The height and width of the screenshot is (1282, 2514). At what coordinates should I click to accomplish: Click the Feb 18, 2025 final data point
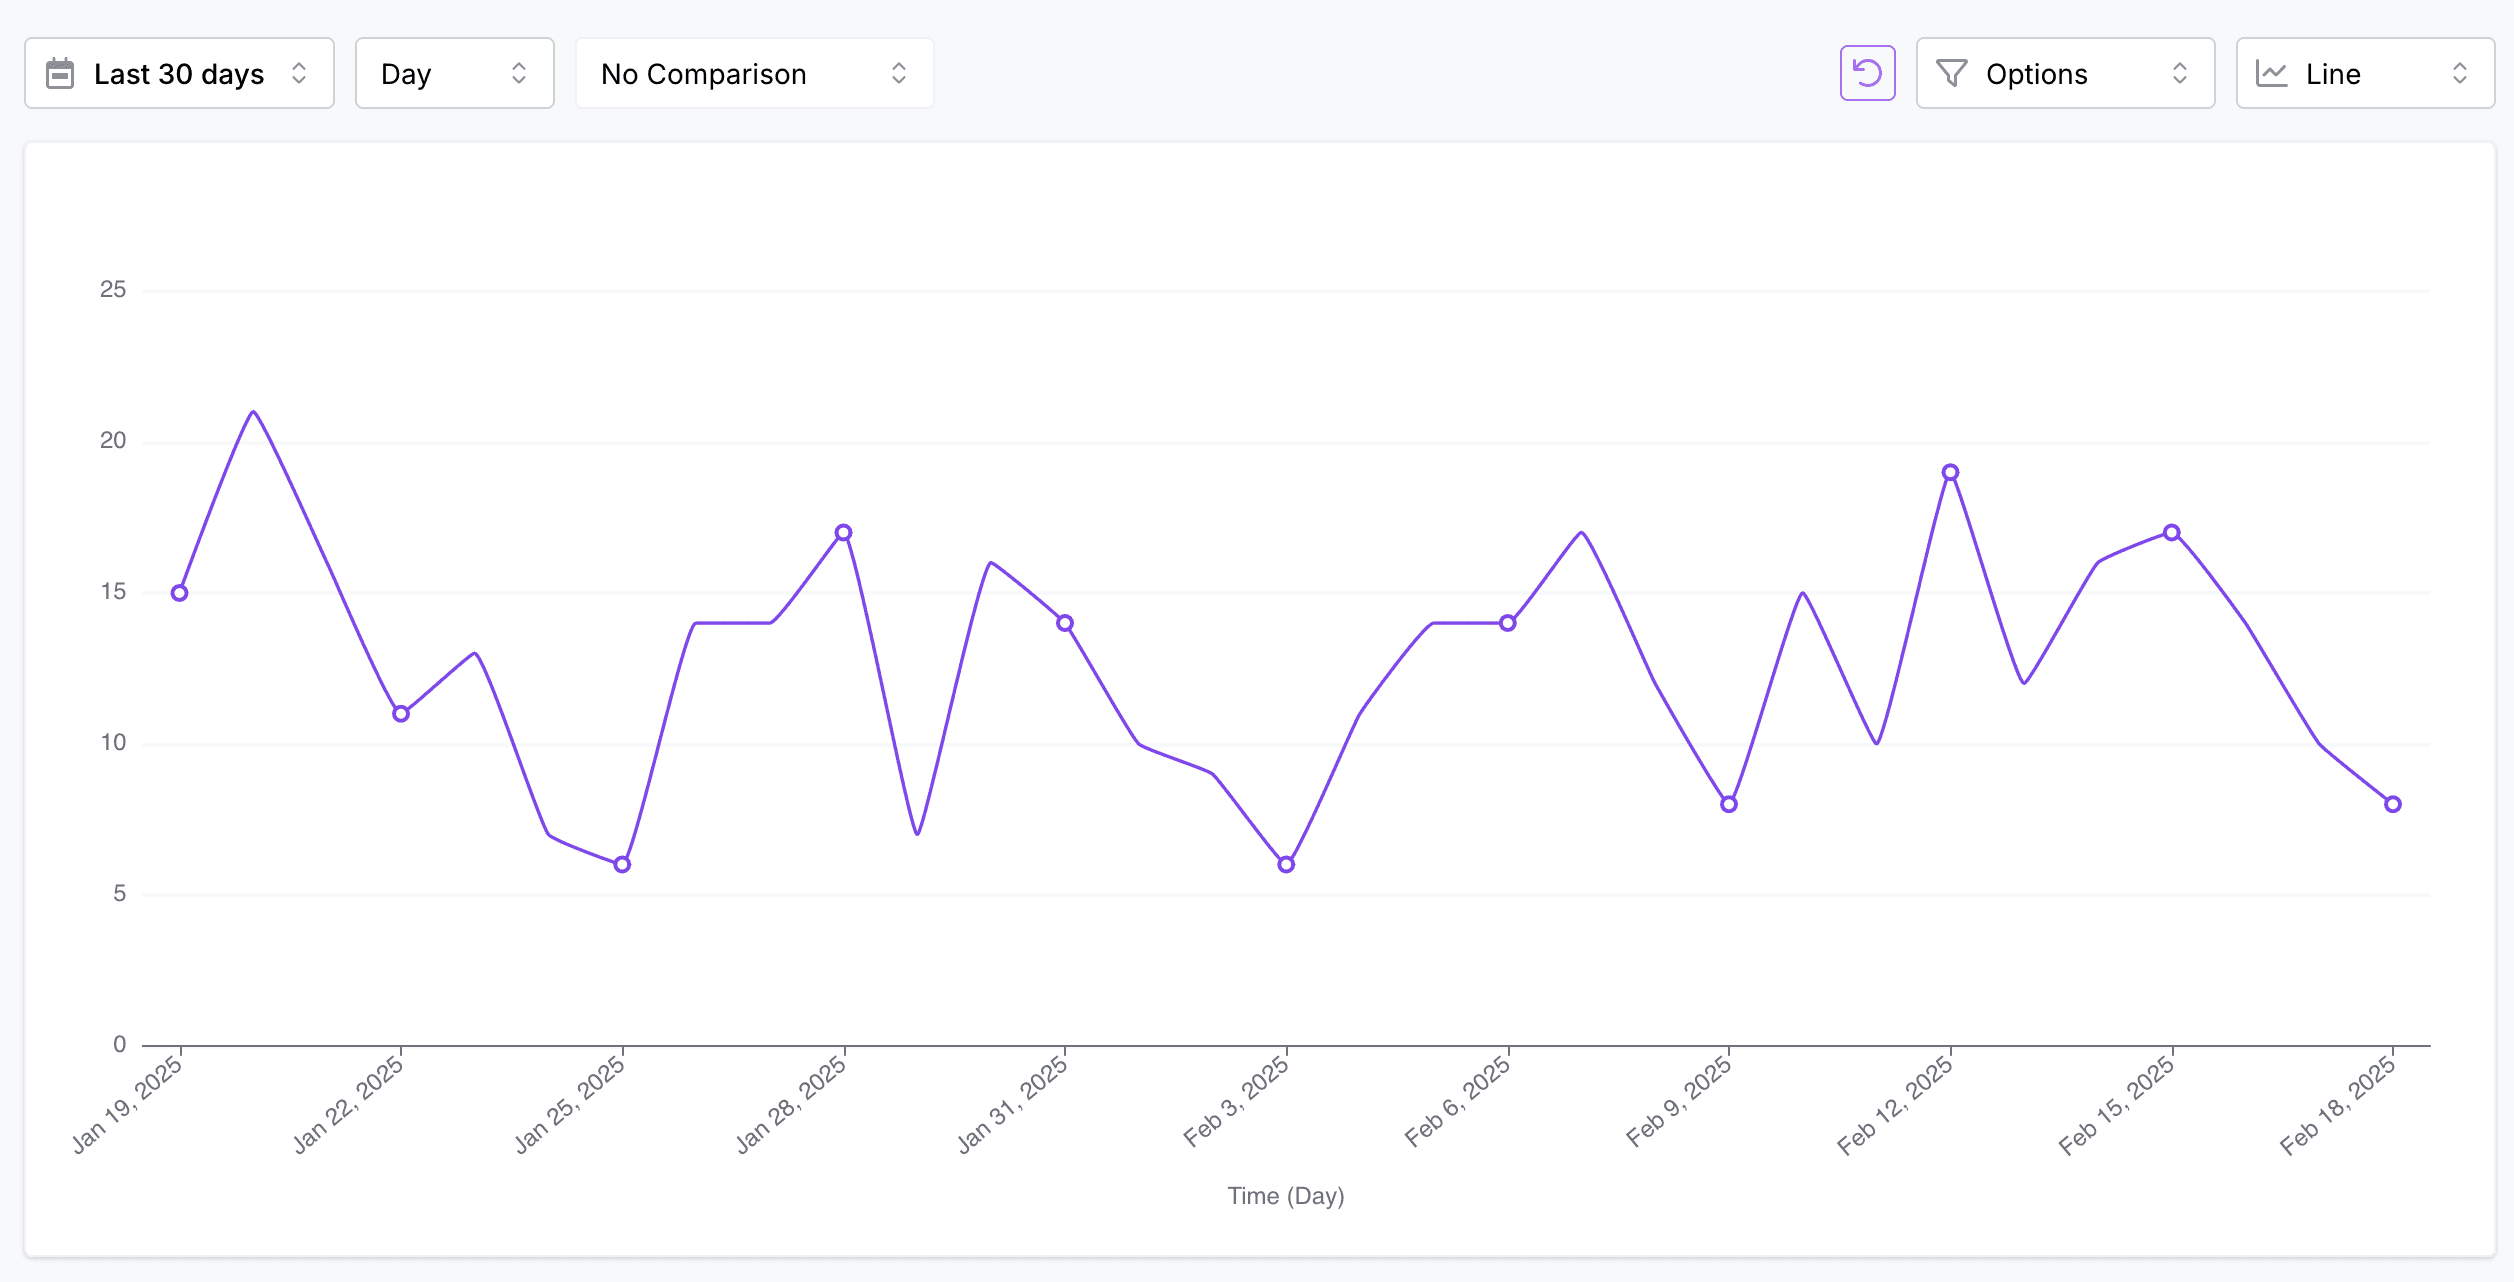2392,804
